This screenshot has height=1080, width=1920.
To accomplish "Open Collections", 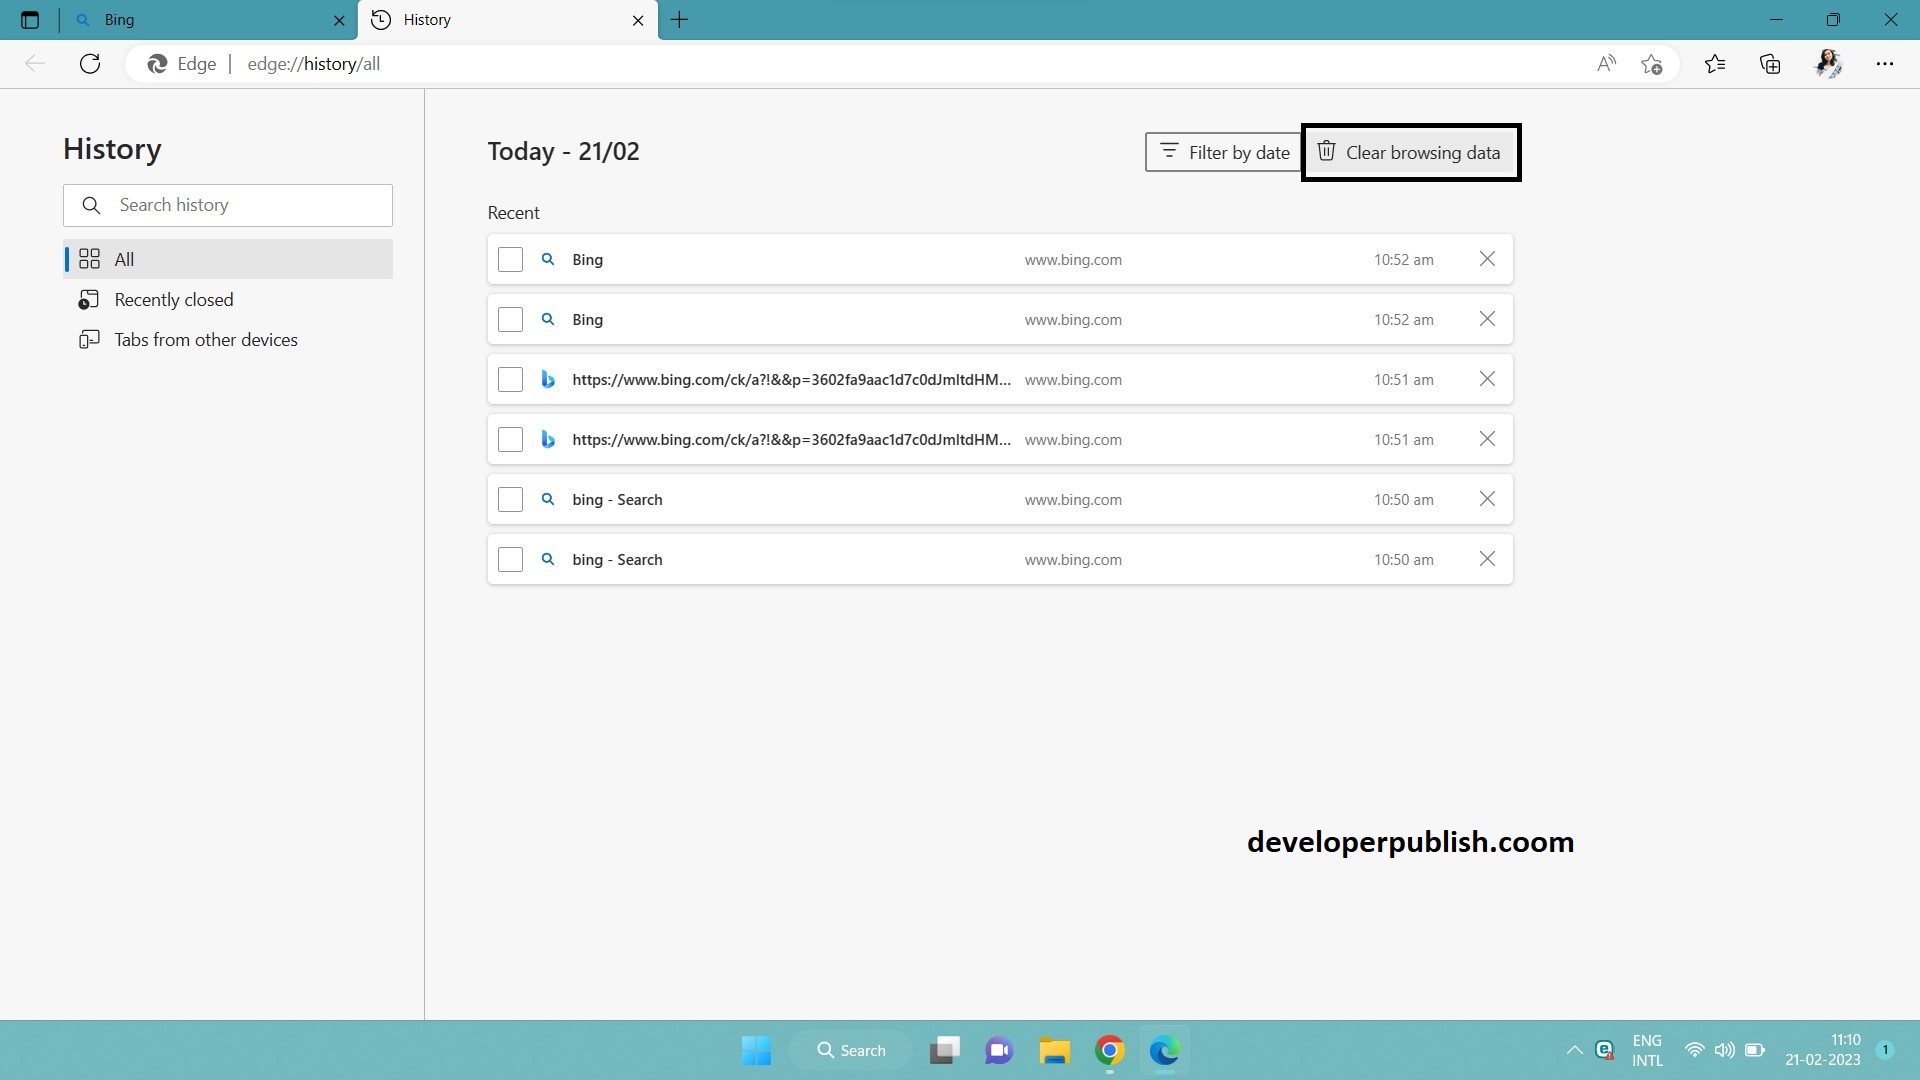I will tap(1769, 63).
